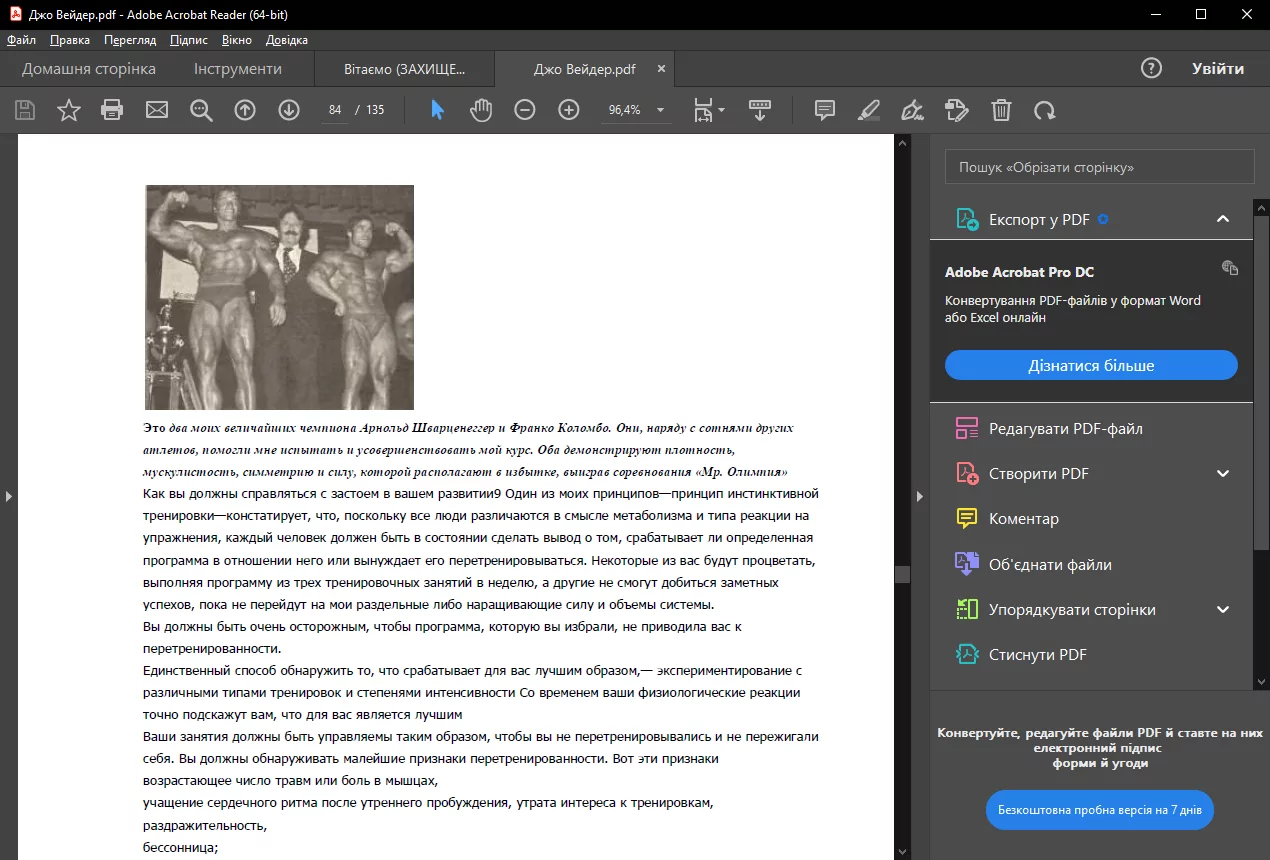Viewport: 1270px width, 860px height.
Task: Go to previous page arrow
Action: tap(245, 110)
